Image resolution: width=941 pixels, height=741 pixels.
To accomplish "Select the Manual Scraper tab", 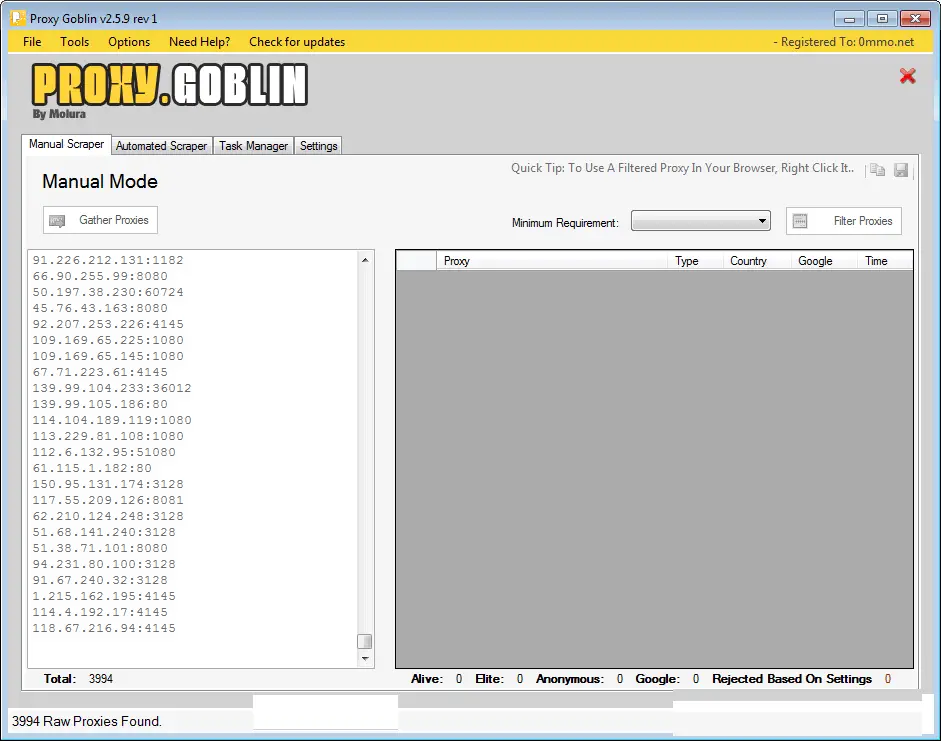I will pyautogui.click(x=66, y=144).
